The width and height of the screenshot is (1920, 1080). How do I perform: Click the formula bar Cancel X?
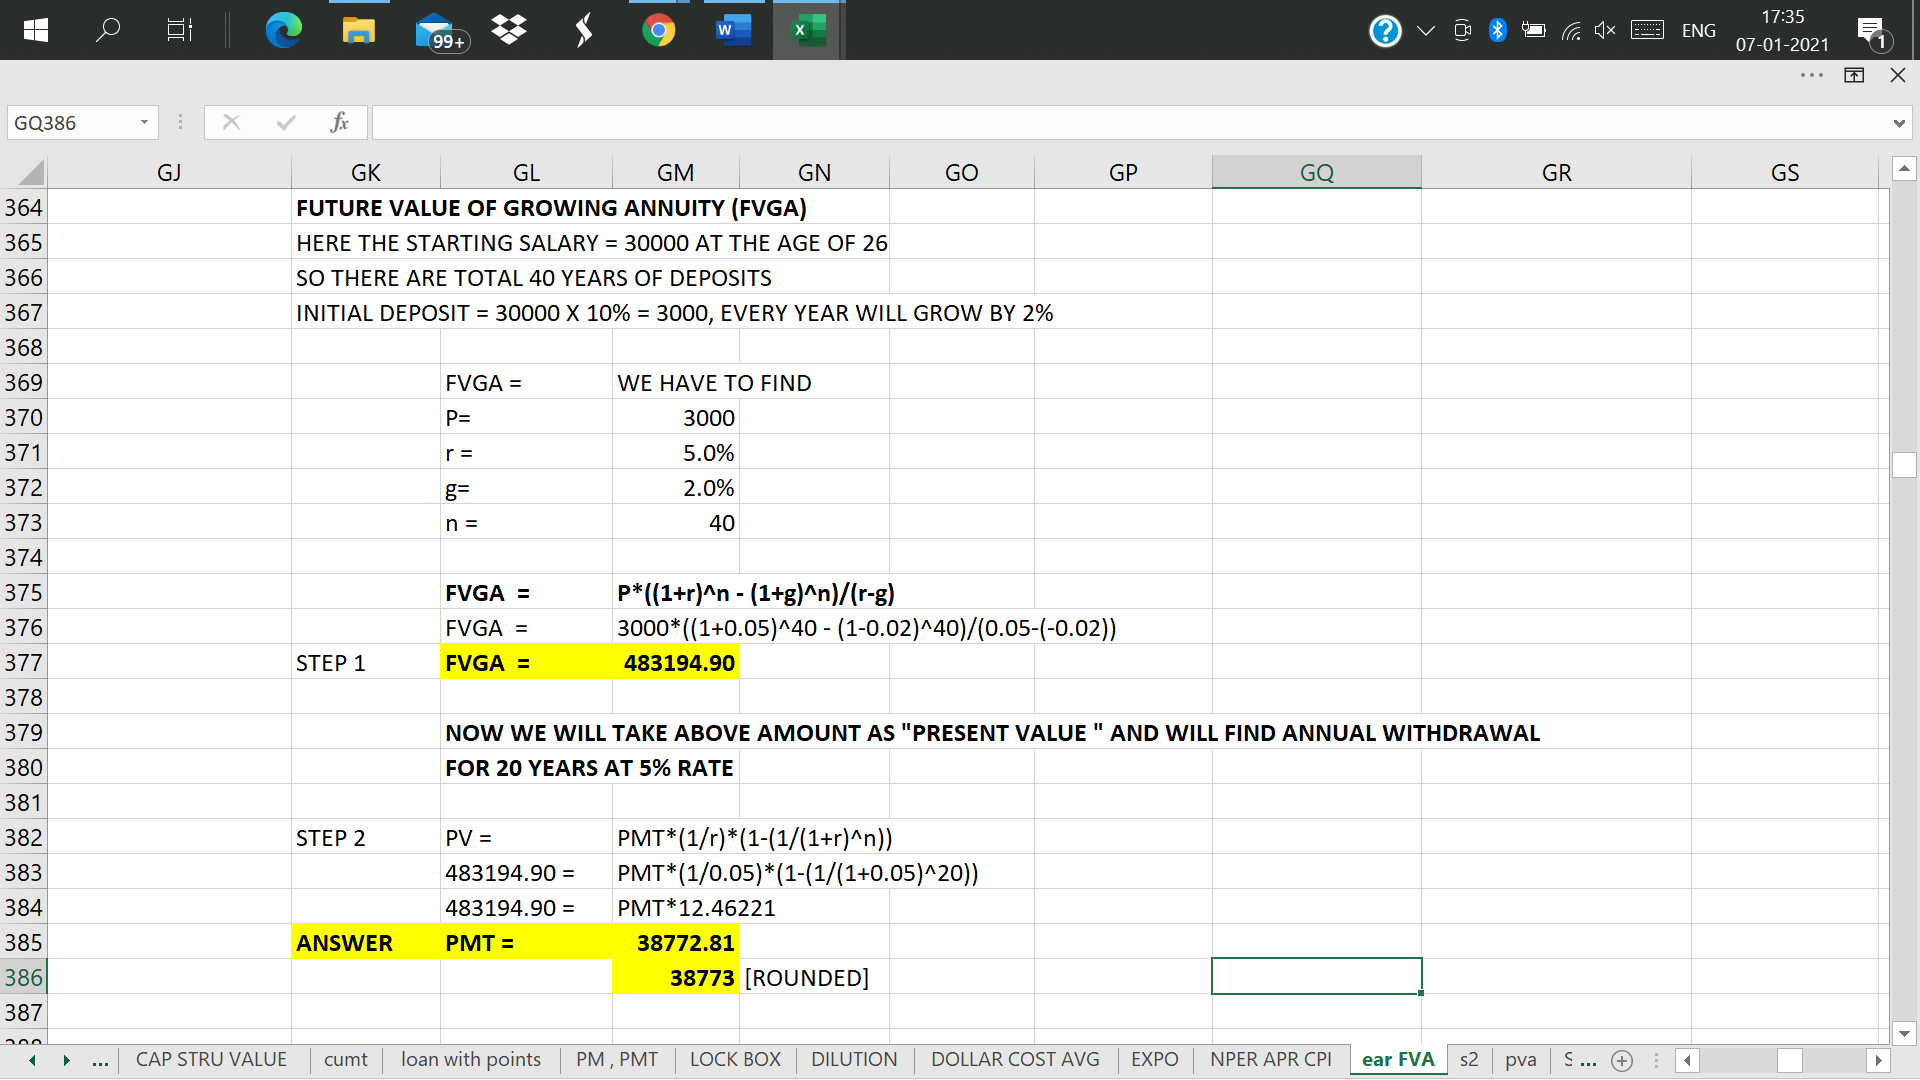pyautogui.click(x=231, y=122)
